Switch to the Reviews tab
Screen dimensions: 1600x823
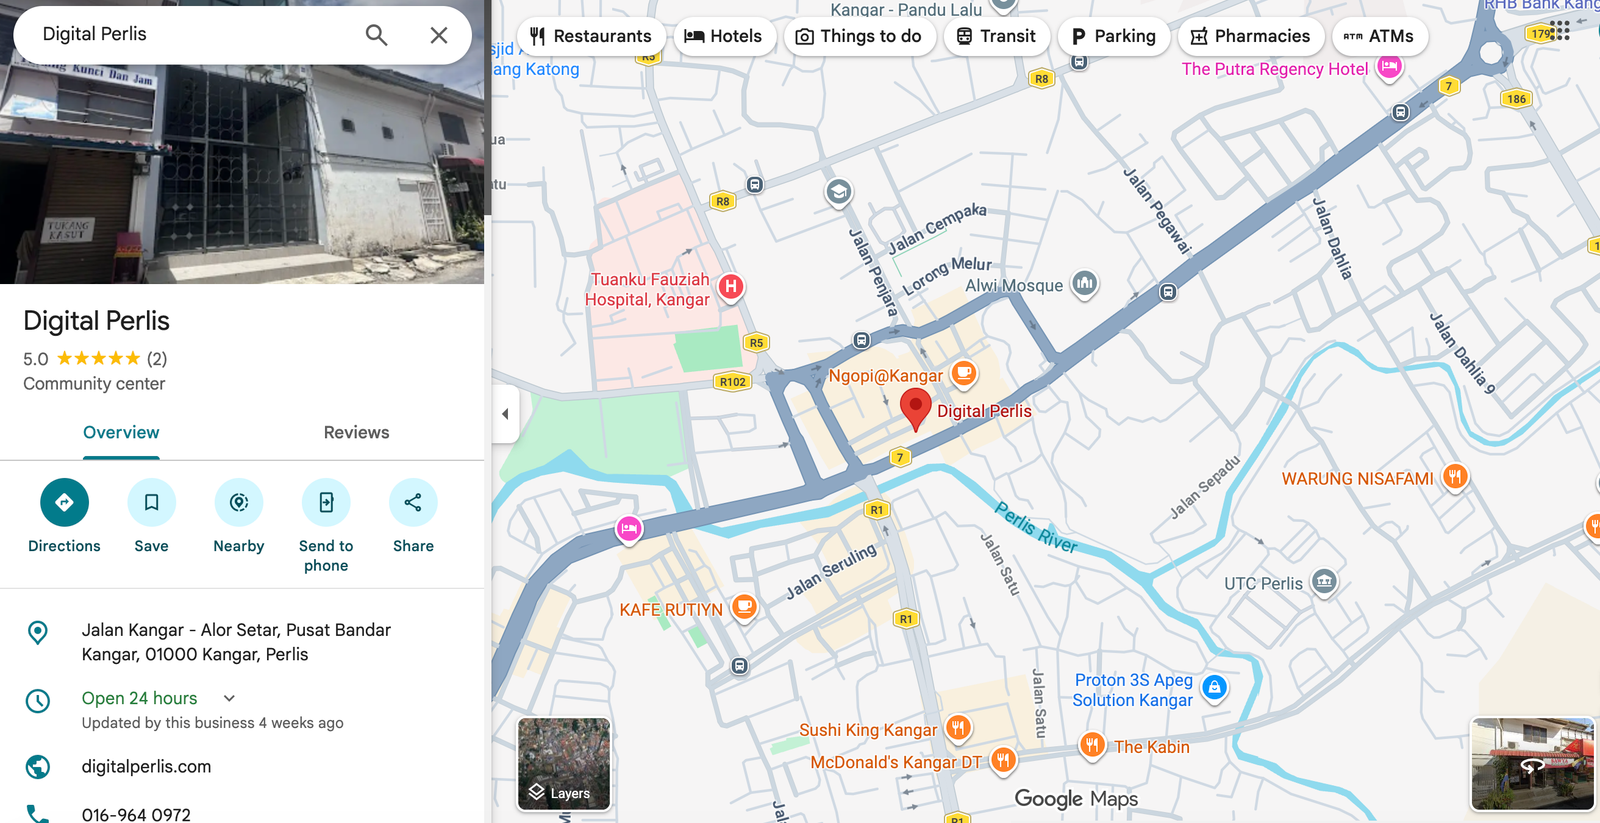(356, 433)
